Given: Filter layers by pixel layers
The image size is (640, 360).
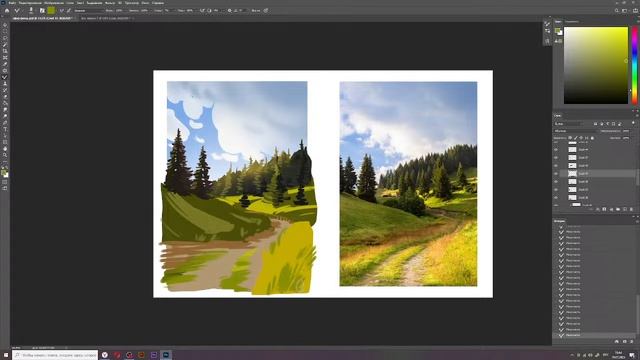Looking at the screenshot, I should pyautogui.click(x=595, y=124).
